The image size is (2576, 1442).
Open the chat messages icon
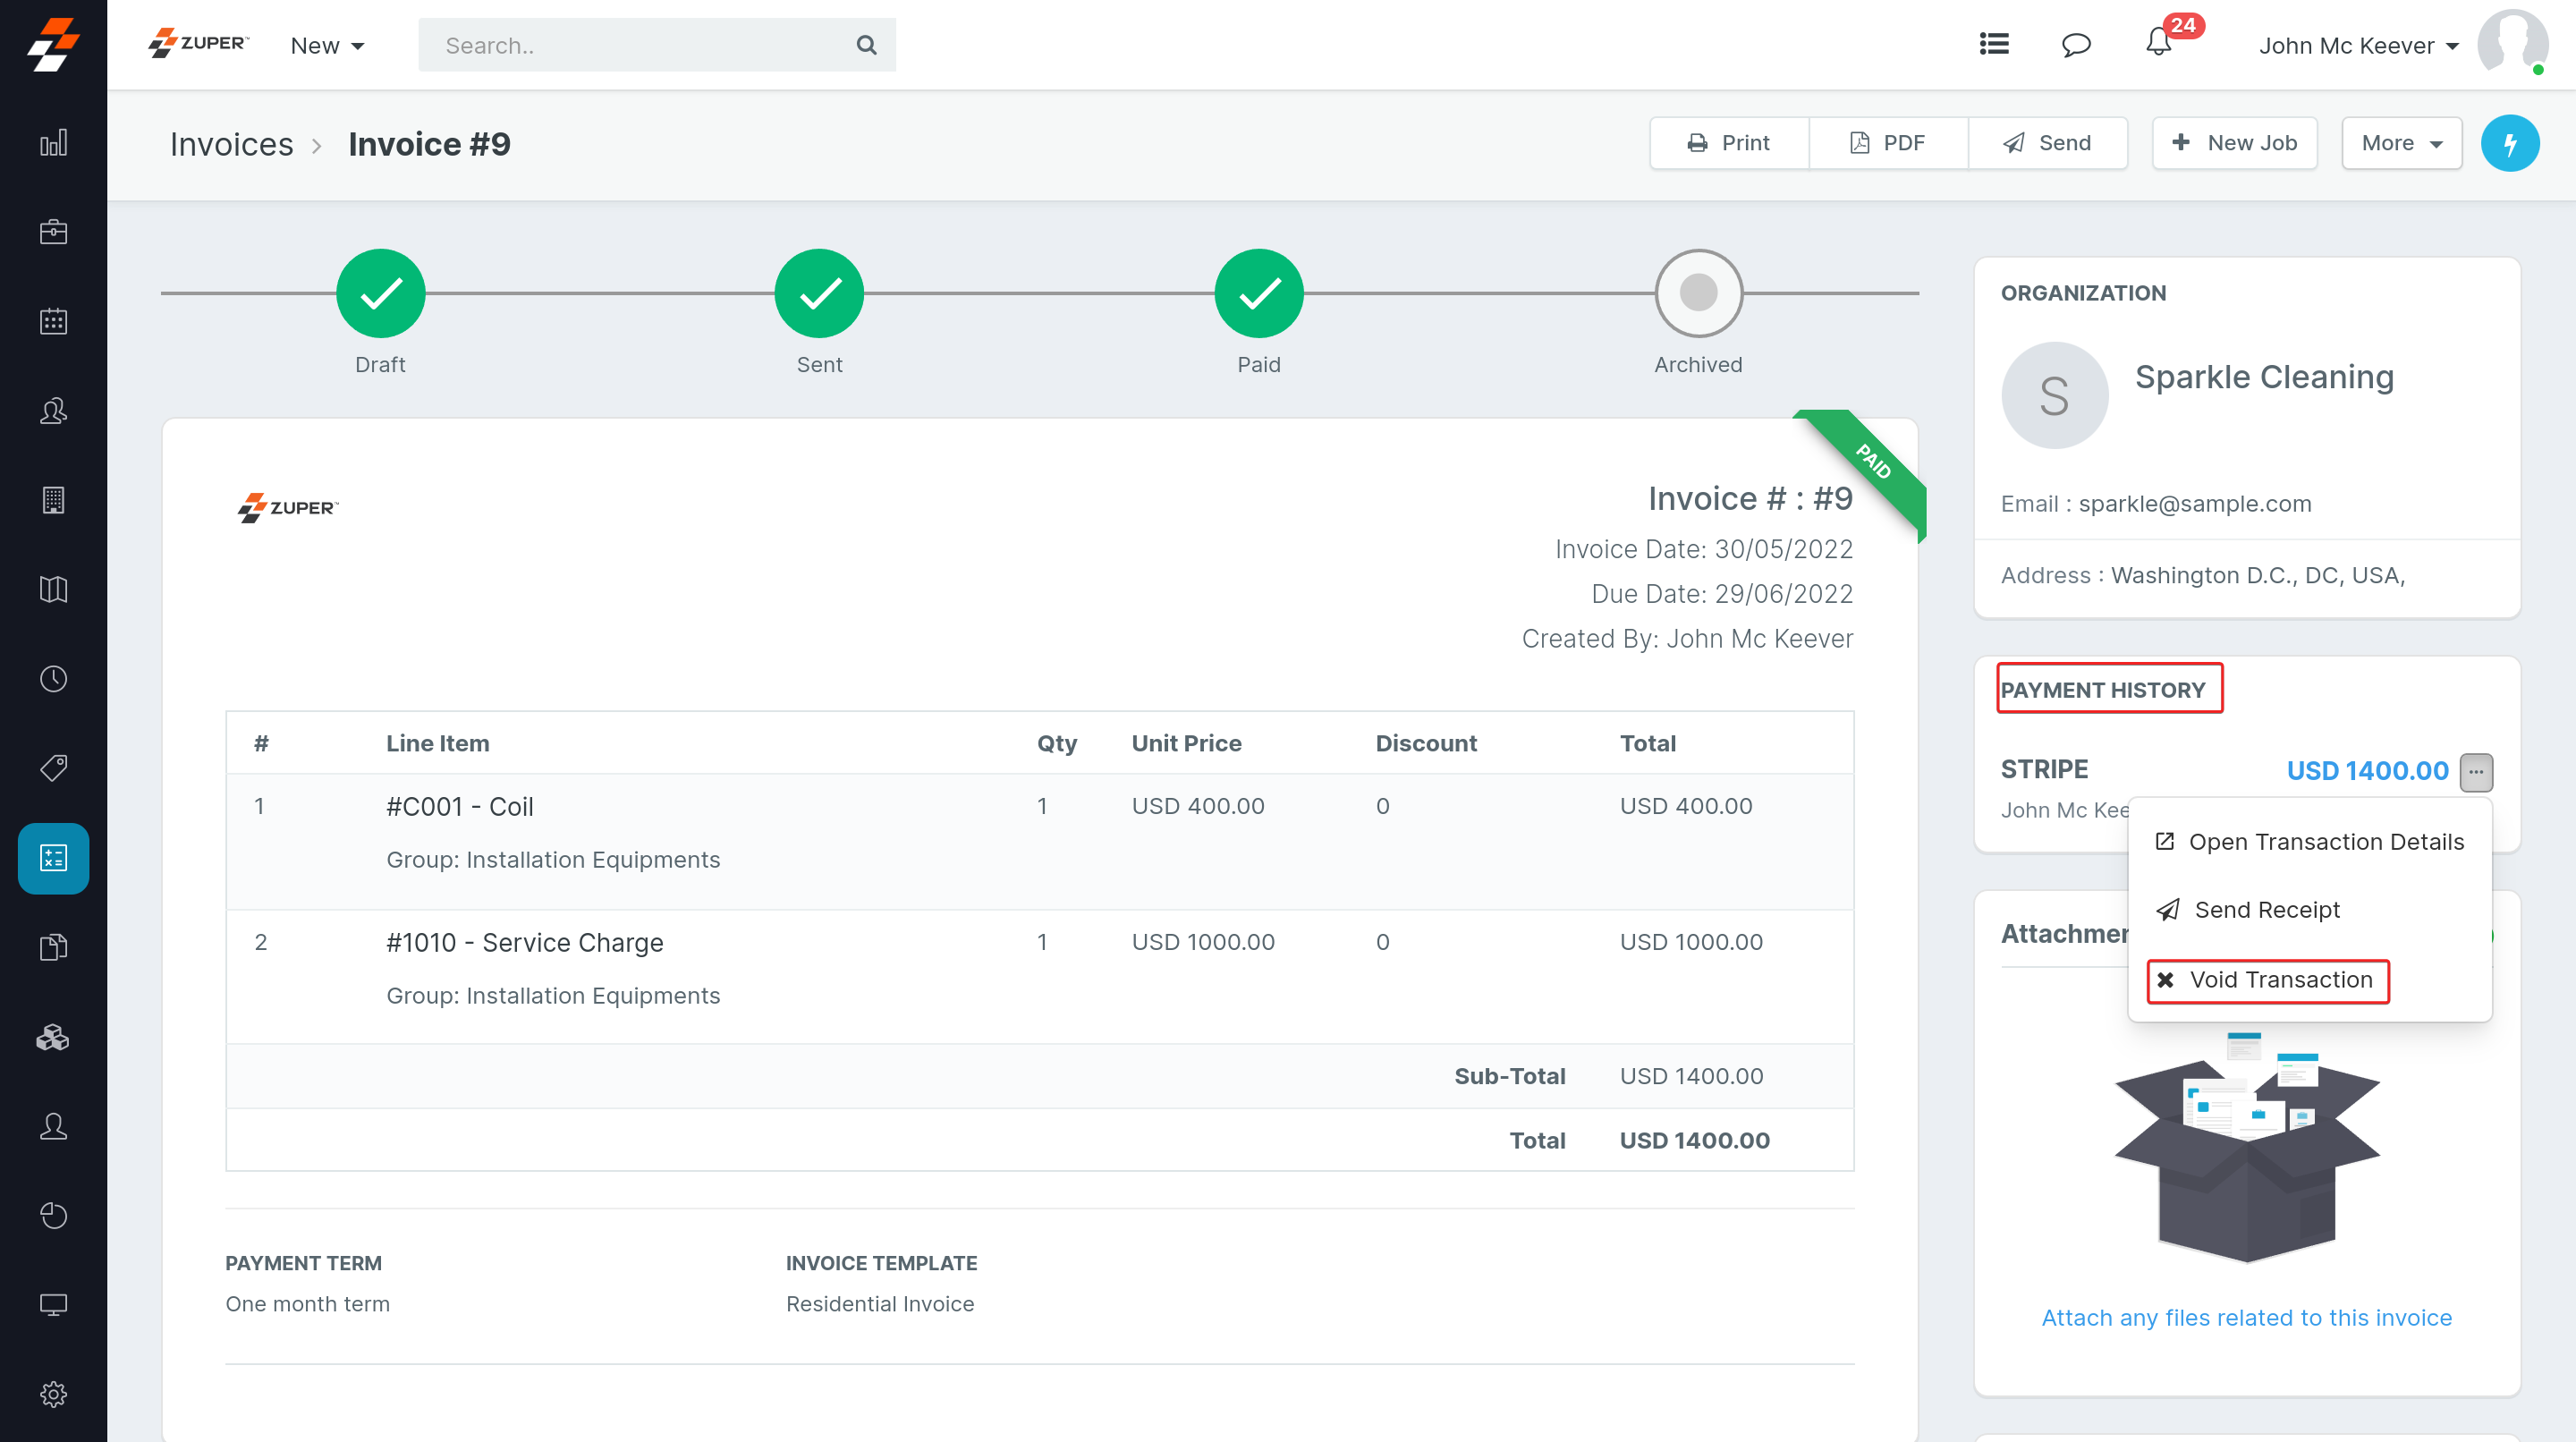[x=2076, y=44]
